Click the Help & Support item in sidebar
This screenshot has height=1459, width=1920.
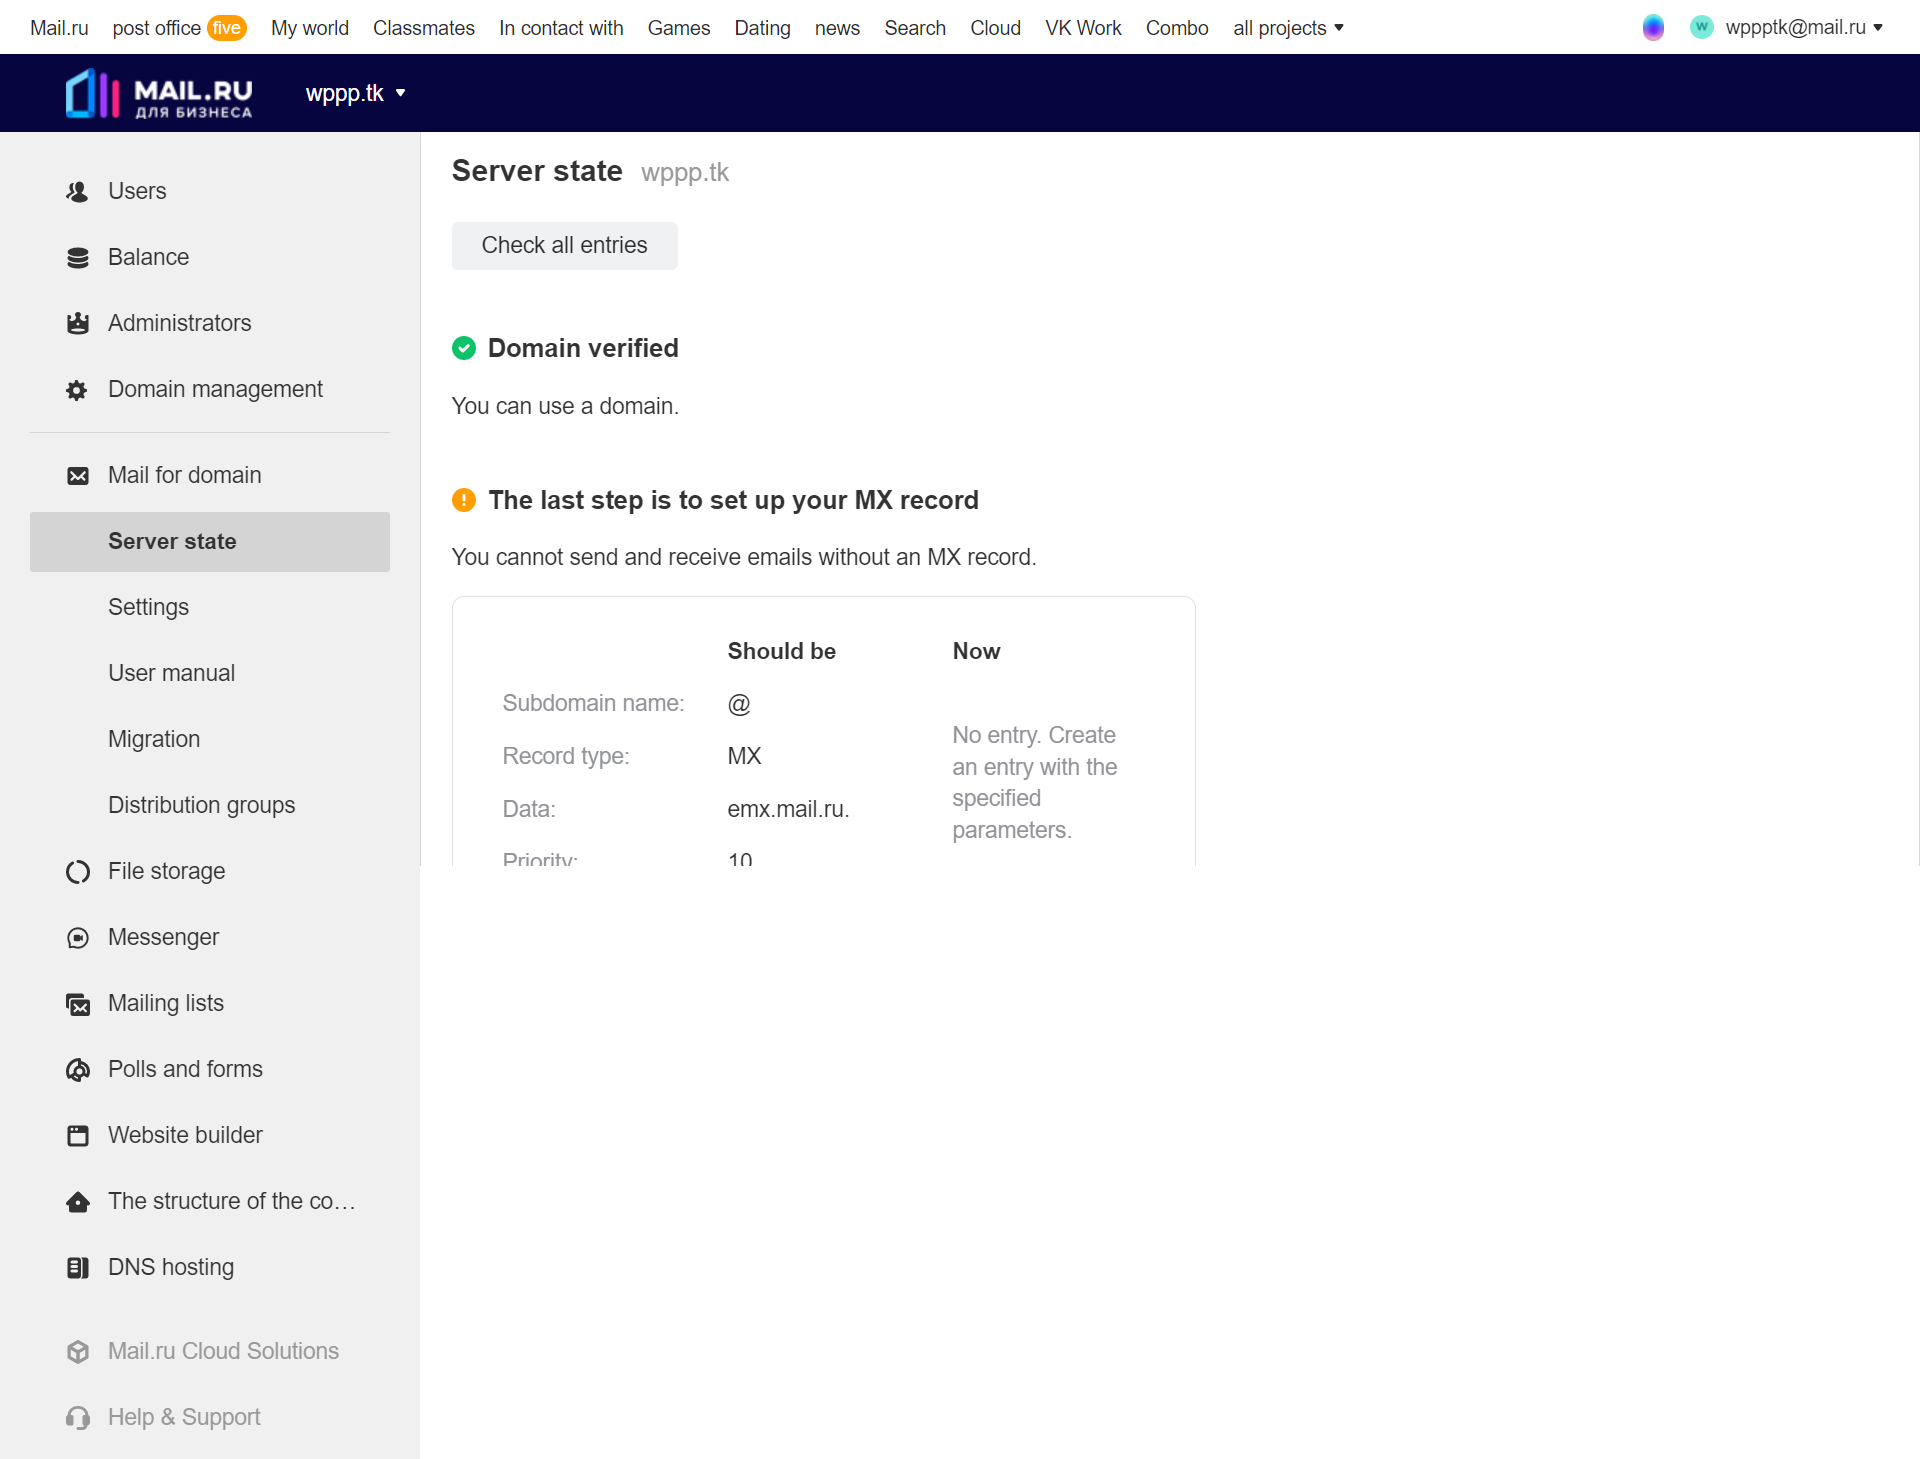coord(184,1416)
